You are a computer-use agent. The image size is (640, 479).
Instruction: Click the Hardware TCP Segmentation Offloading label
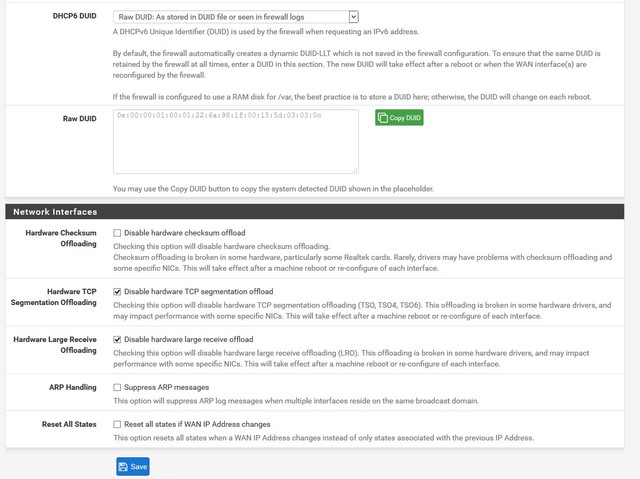[53, 297]
